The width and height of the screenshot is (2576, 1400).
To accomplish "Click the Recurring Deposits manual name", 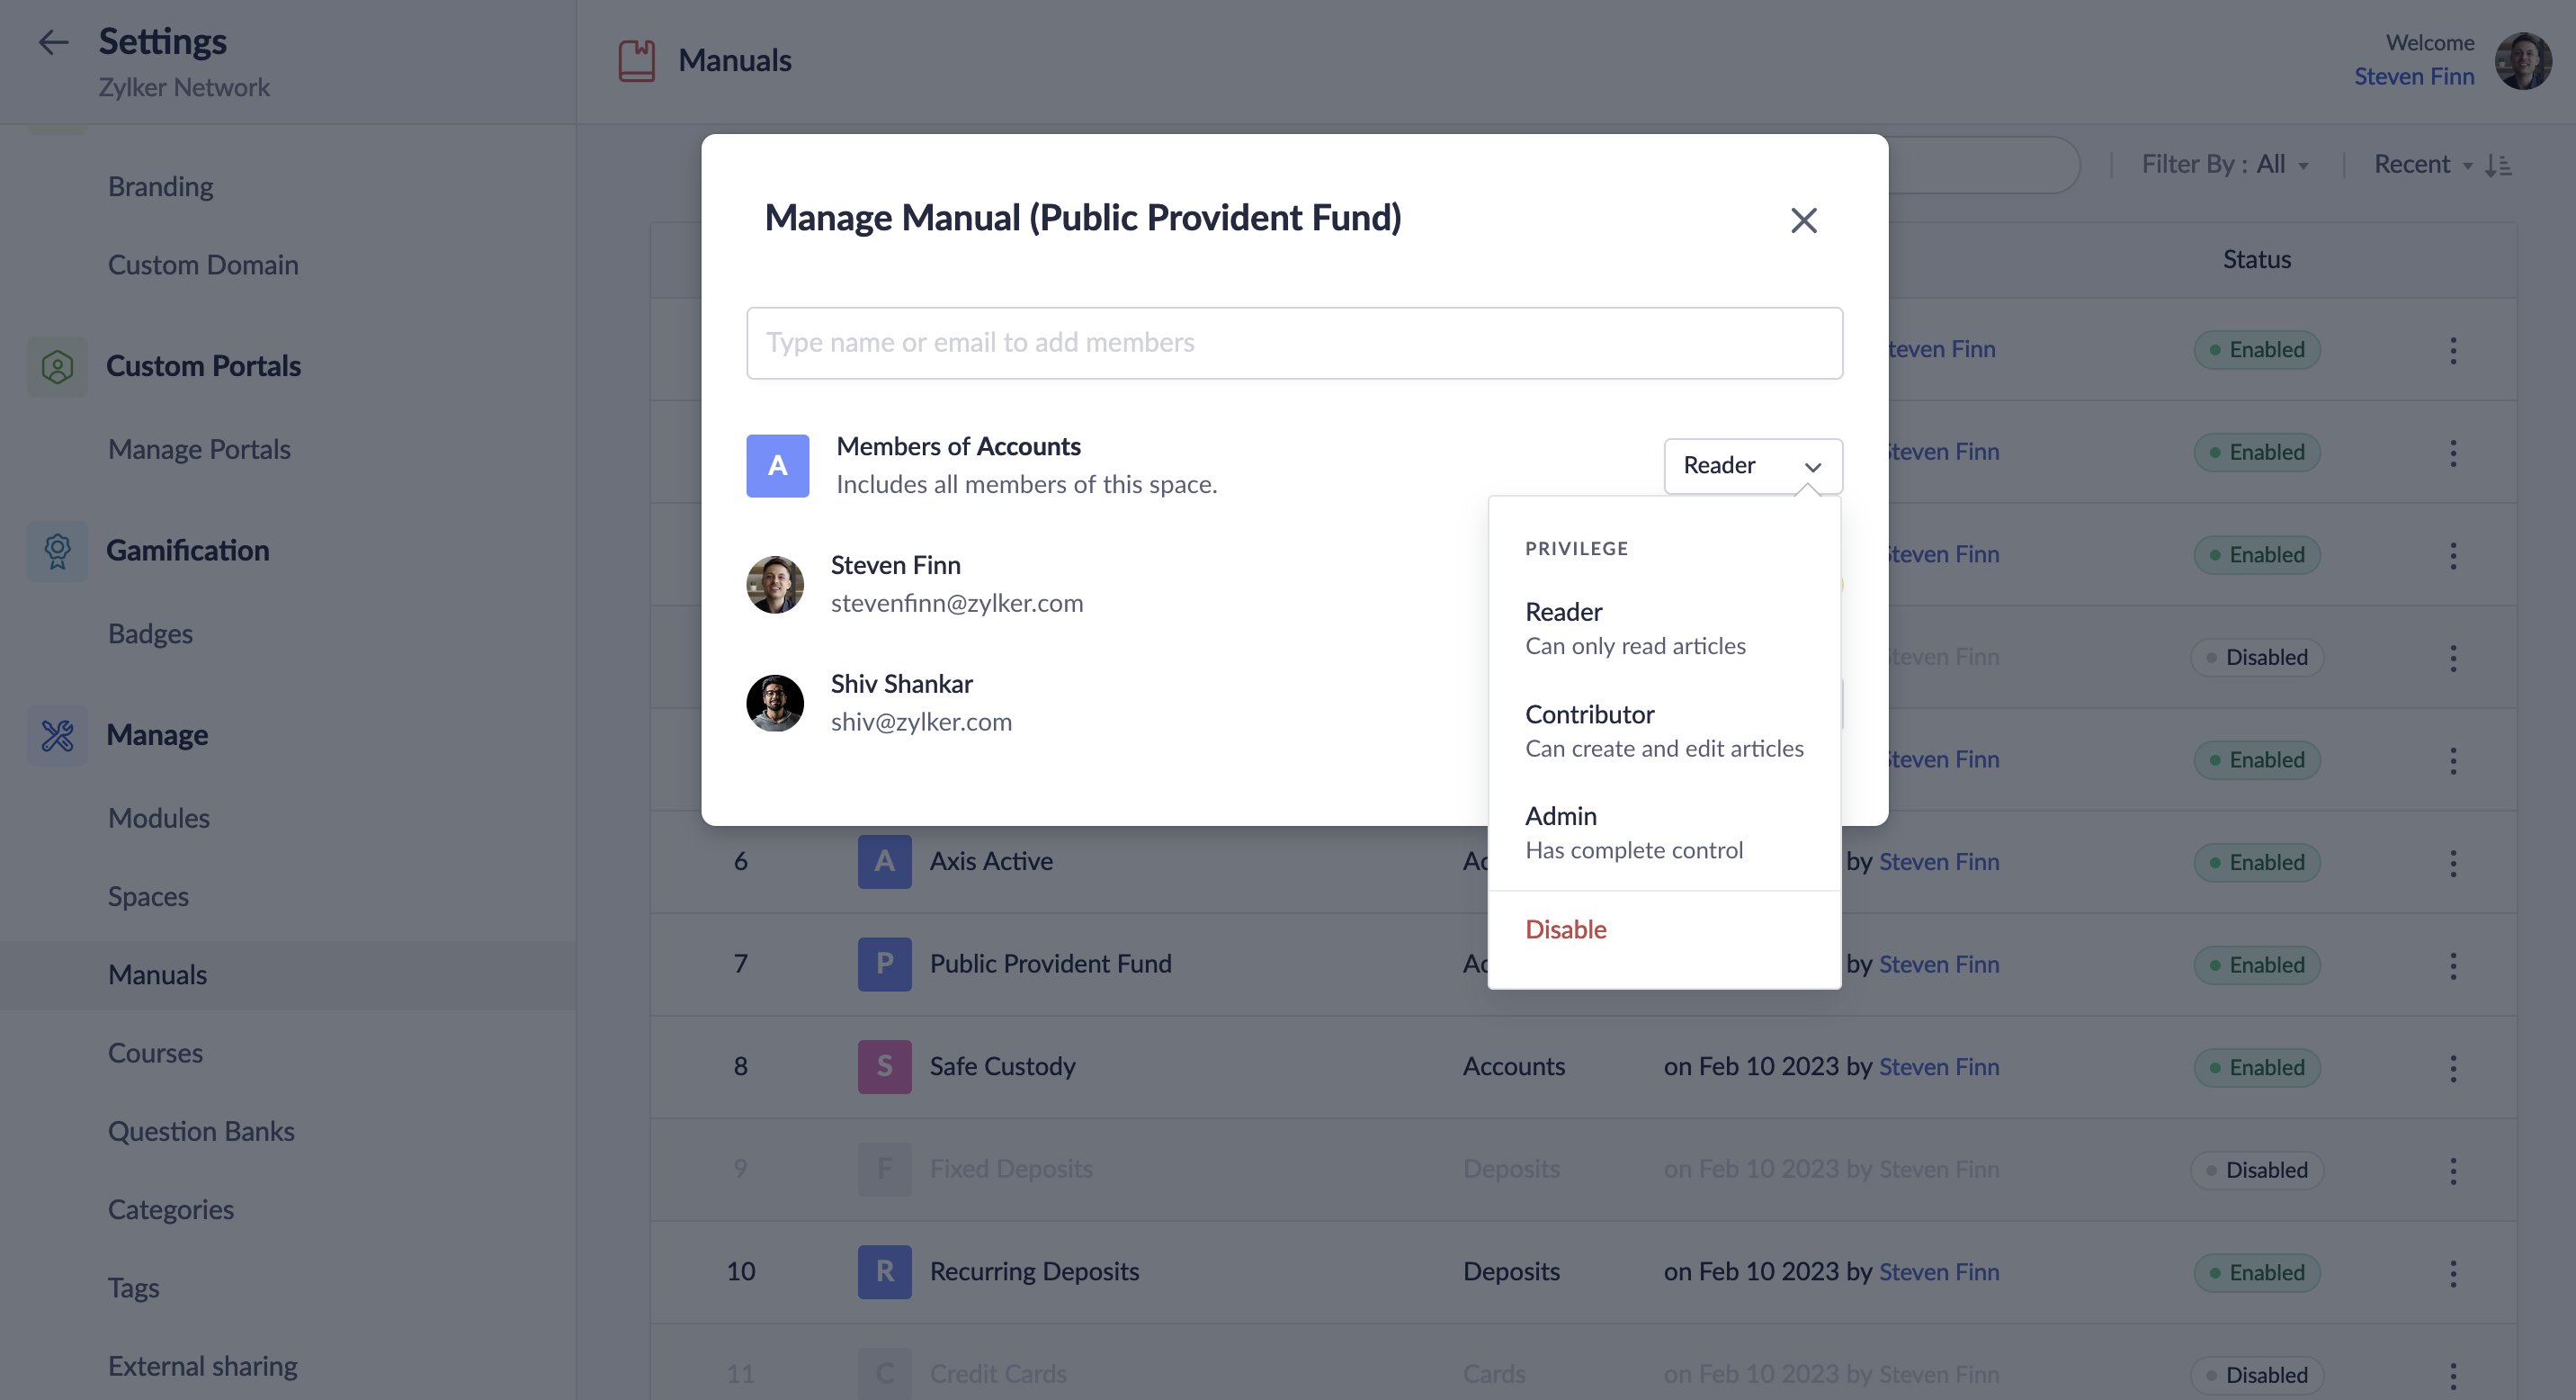I will pos(1034,1272).
